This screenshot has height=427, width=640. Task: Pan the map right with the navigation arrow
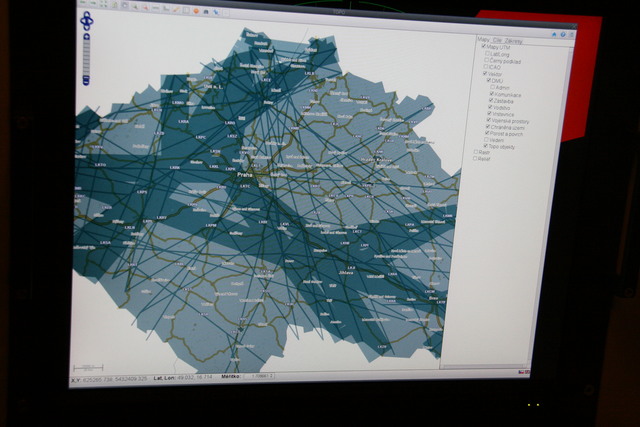point(91,21)
